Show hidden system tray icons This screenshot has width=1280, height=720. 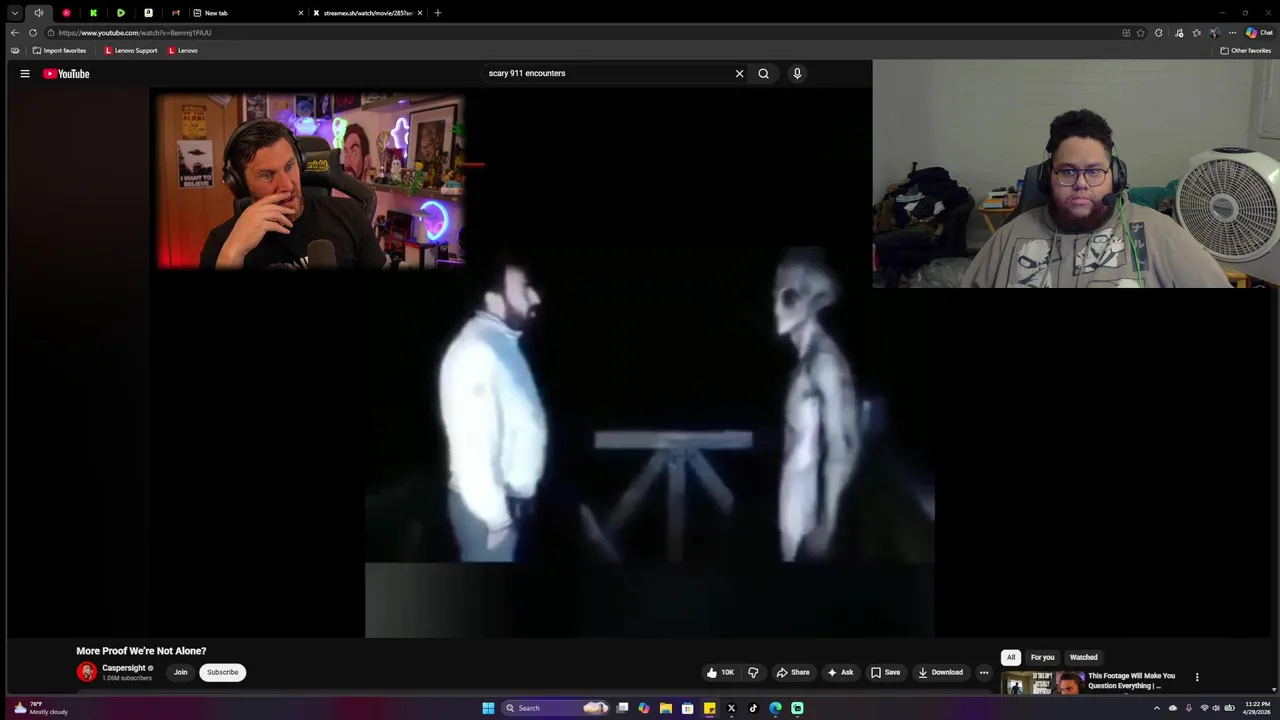(1157, 708)
